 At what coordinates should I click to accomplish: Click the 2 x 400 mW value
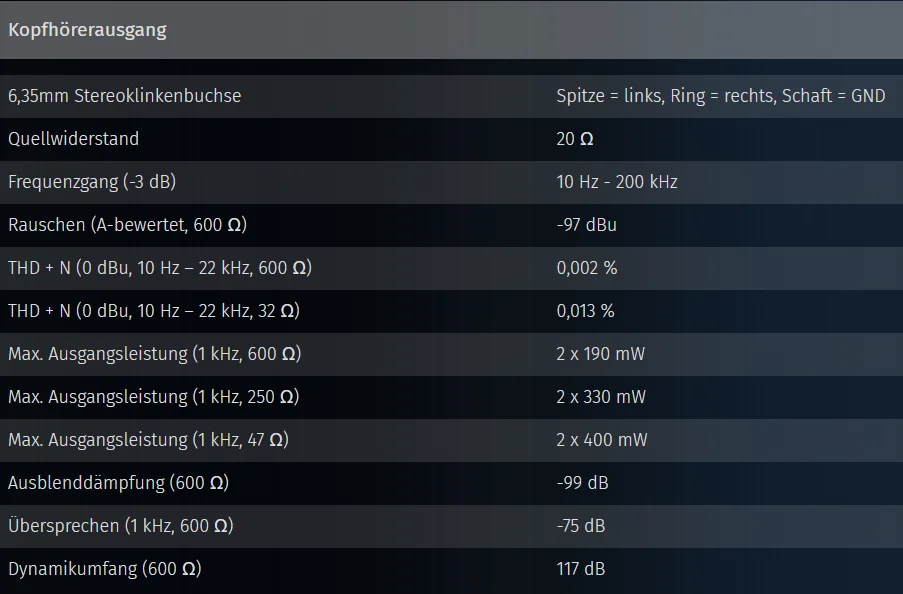602,440
